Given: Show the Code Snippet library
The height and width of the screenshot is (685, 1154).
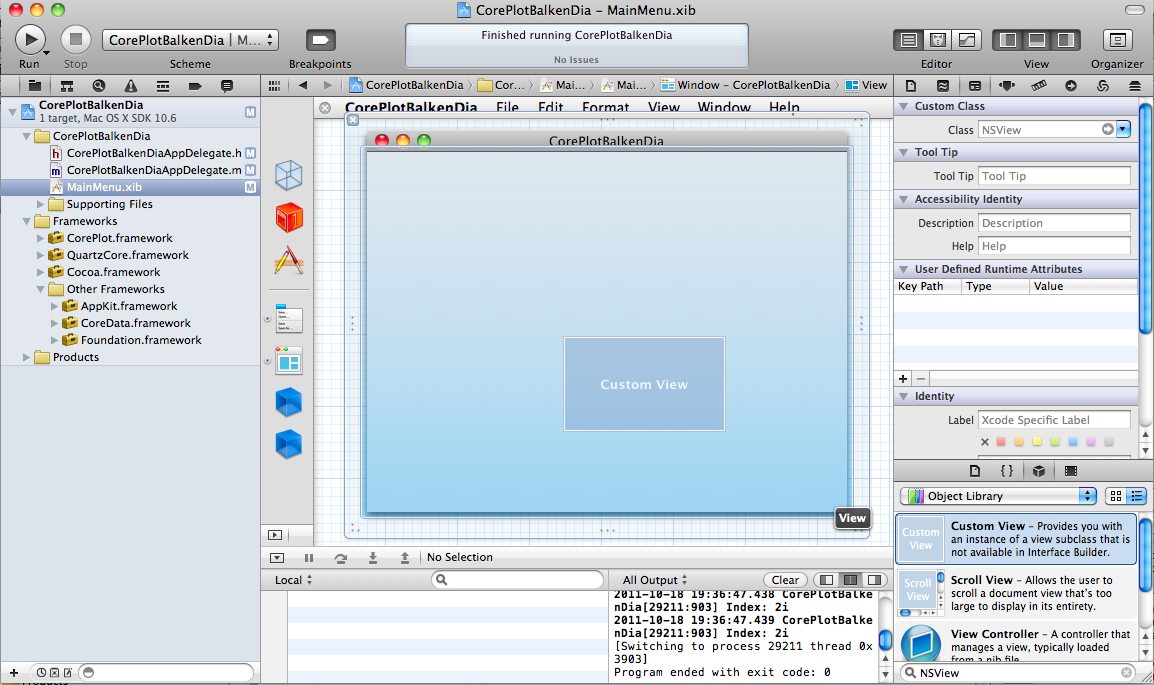Looking at the screenshot, I should click(1007, 470).
